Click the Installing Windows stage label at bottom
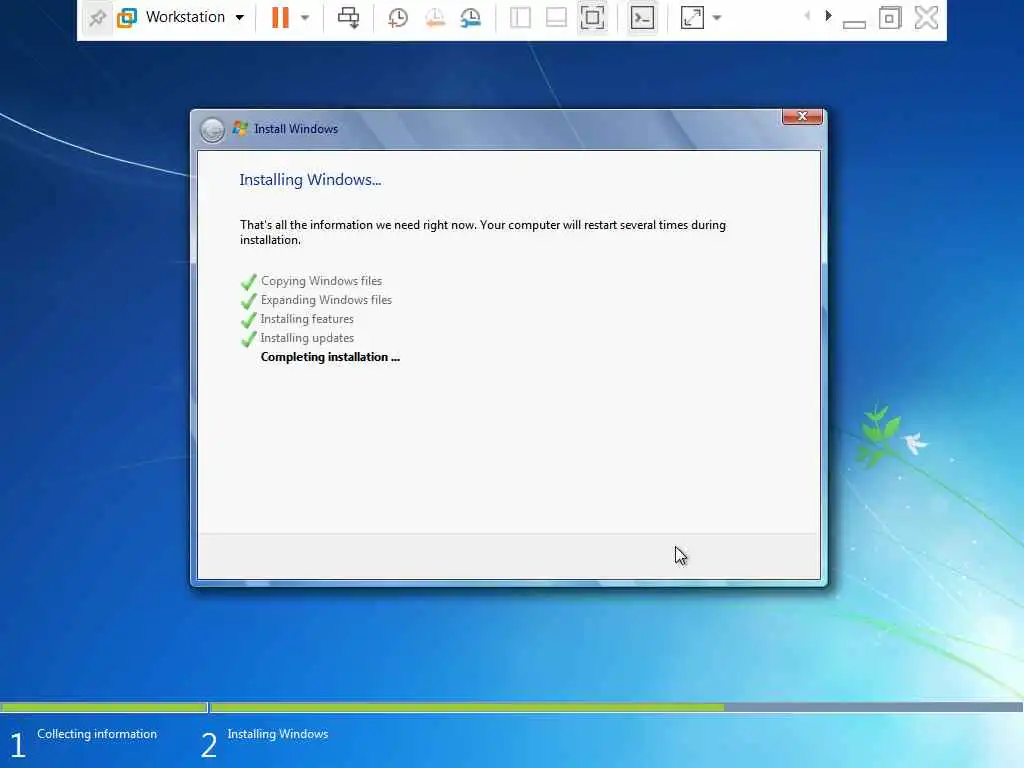1024x768 pixels. pyautogui.click(x=278, y=734)
